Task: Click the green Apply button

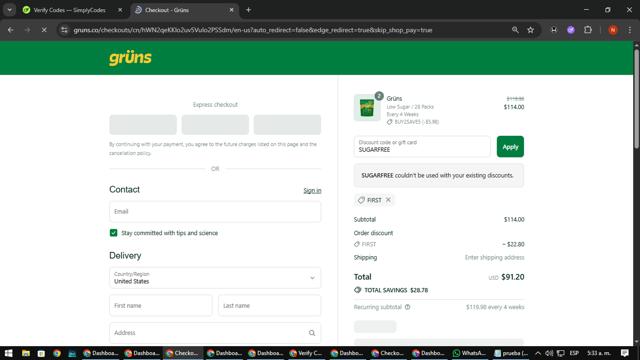Action: point(510,147)
